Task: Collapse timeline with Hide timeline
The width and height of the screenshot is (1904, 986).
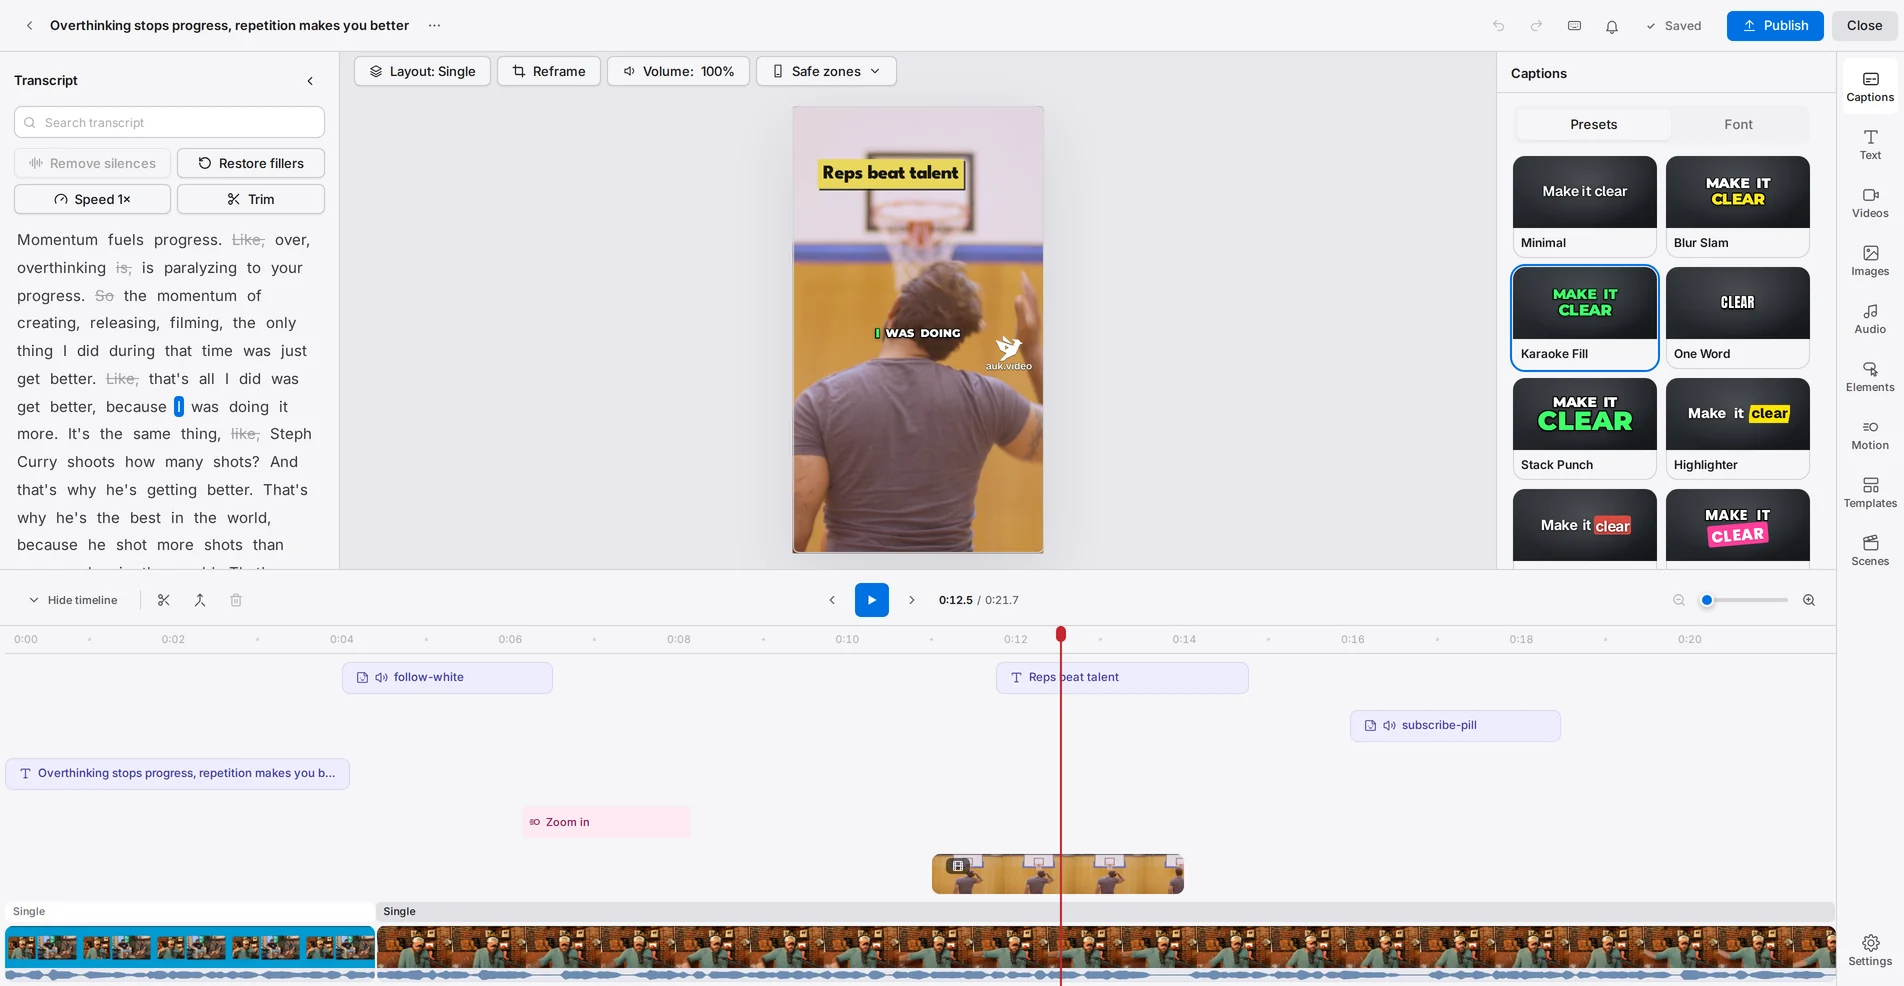Action: [x=73, y=600]
